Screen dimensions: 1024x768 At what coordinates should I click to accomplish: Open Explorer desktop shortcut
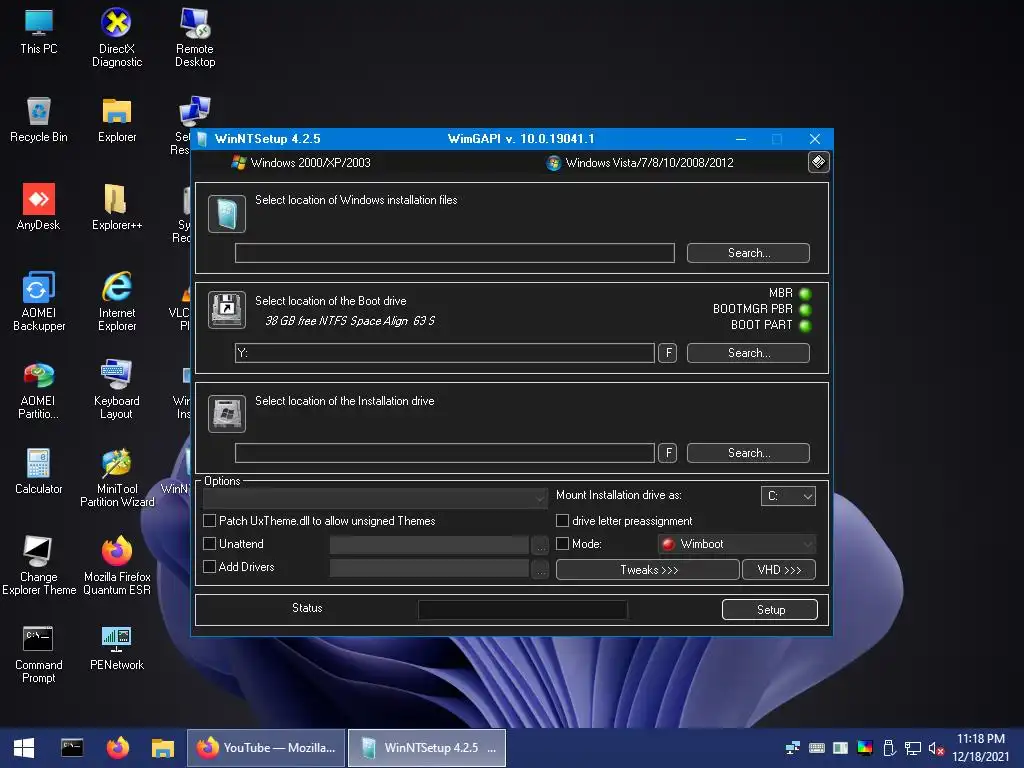pos(117,120)
